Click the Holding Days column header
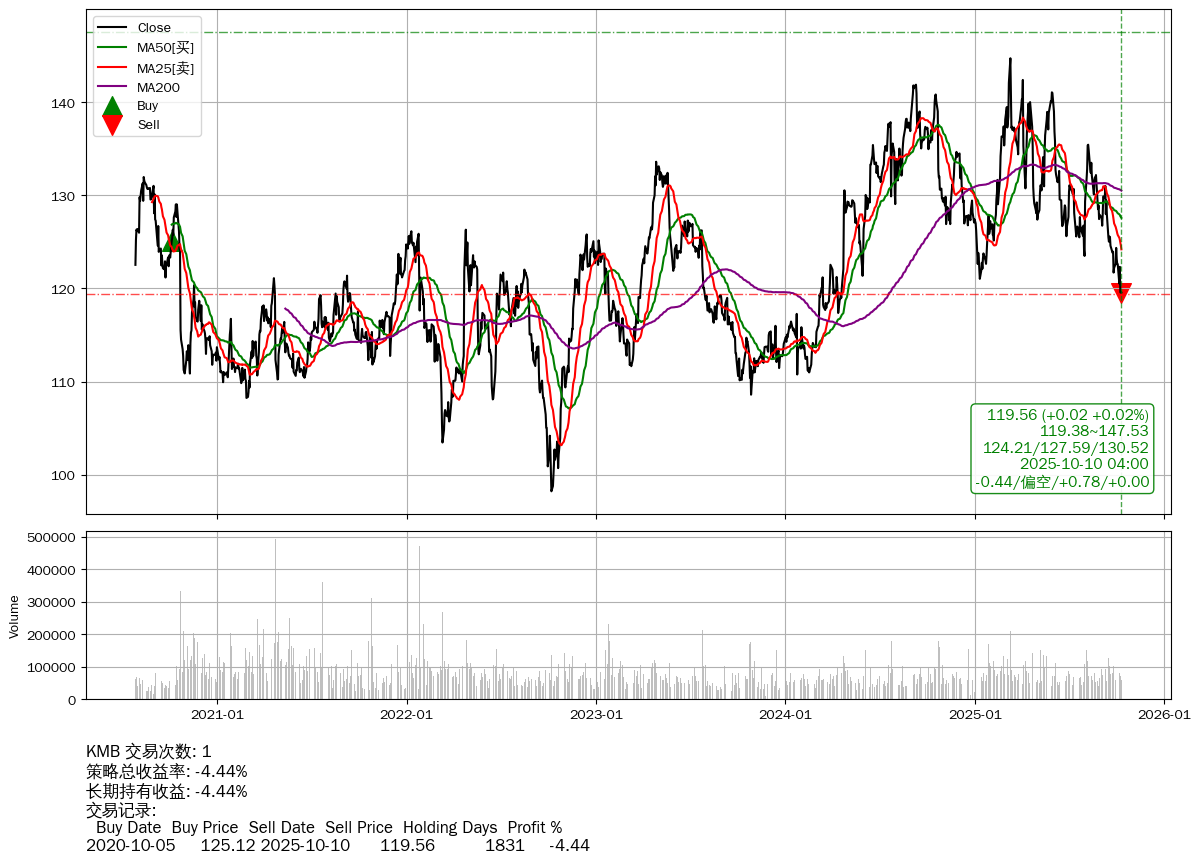 pos(450,828)
